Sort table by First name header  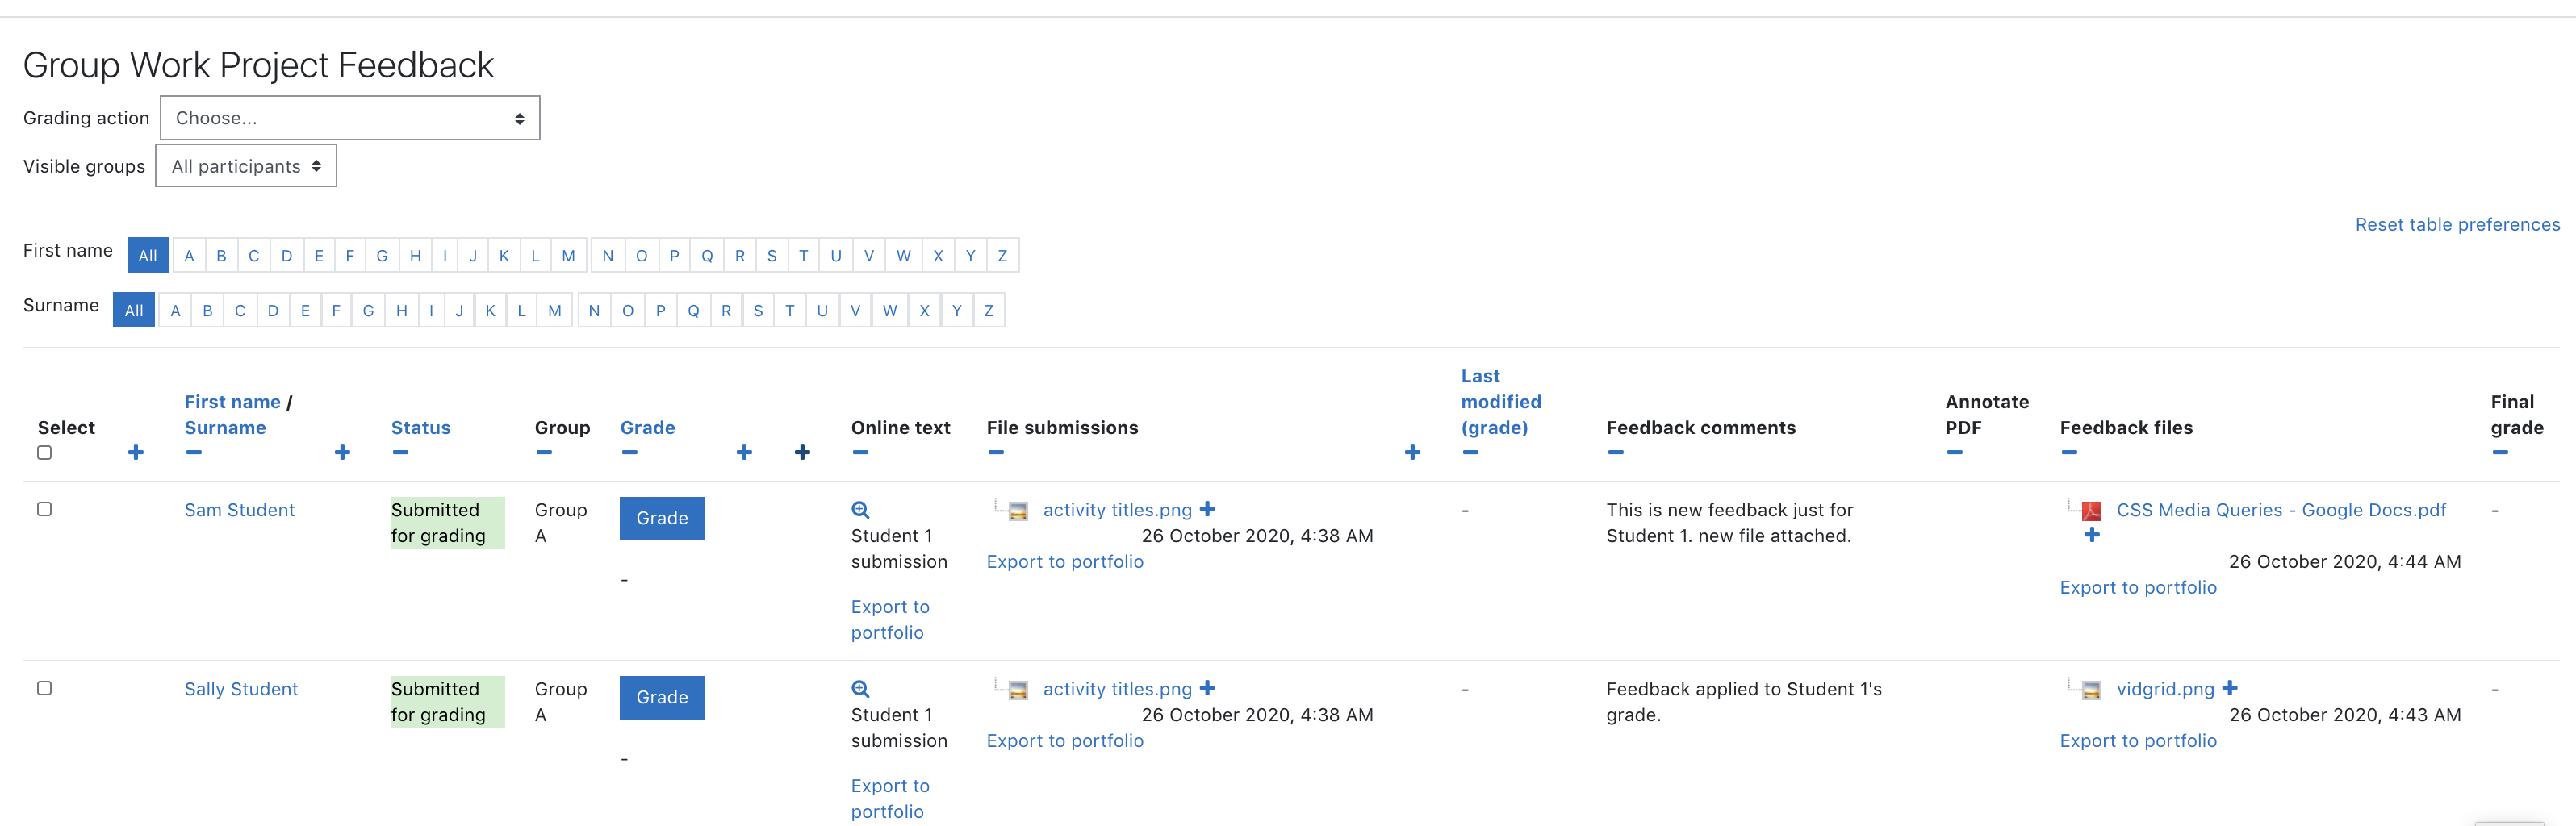click(232, 402)
